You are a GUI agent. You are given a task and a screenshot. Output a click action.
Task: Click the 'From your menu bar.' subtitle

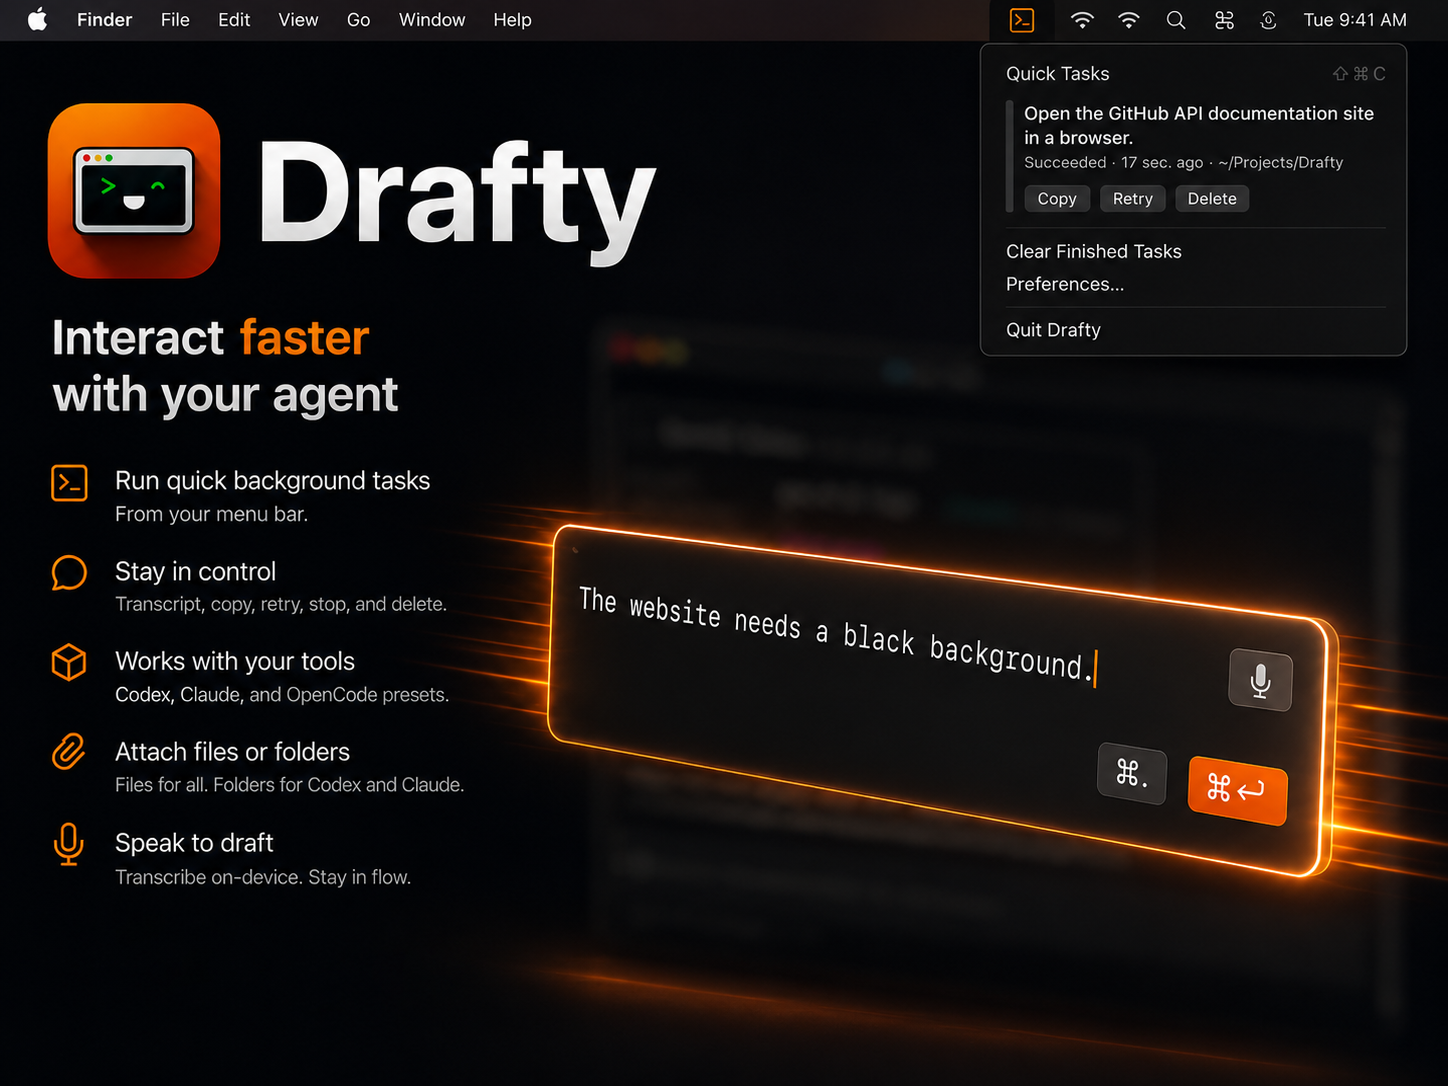point(211,515)
